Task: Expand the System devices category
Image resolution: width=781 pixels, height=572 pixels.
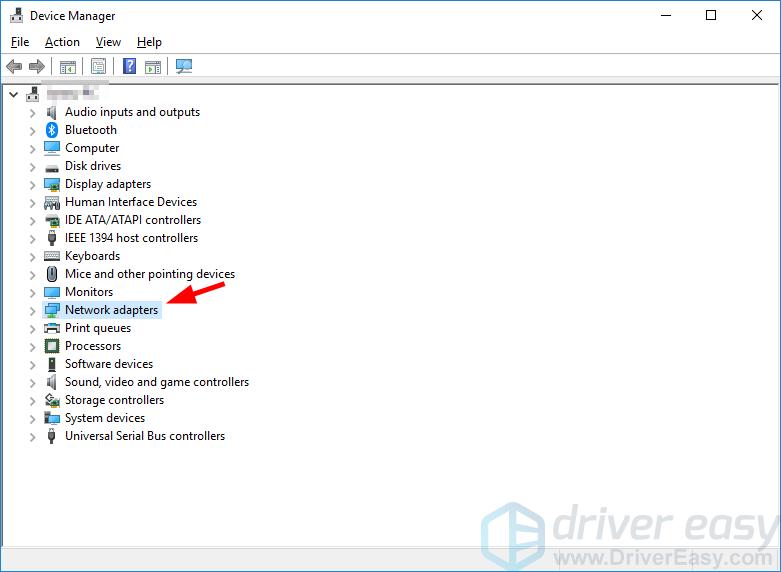Action: (x=33, y=419)
